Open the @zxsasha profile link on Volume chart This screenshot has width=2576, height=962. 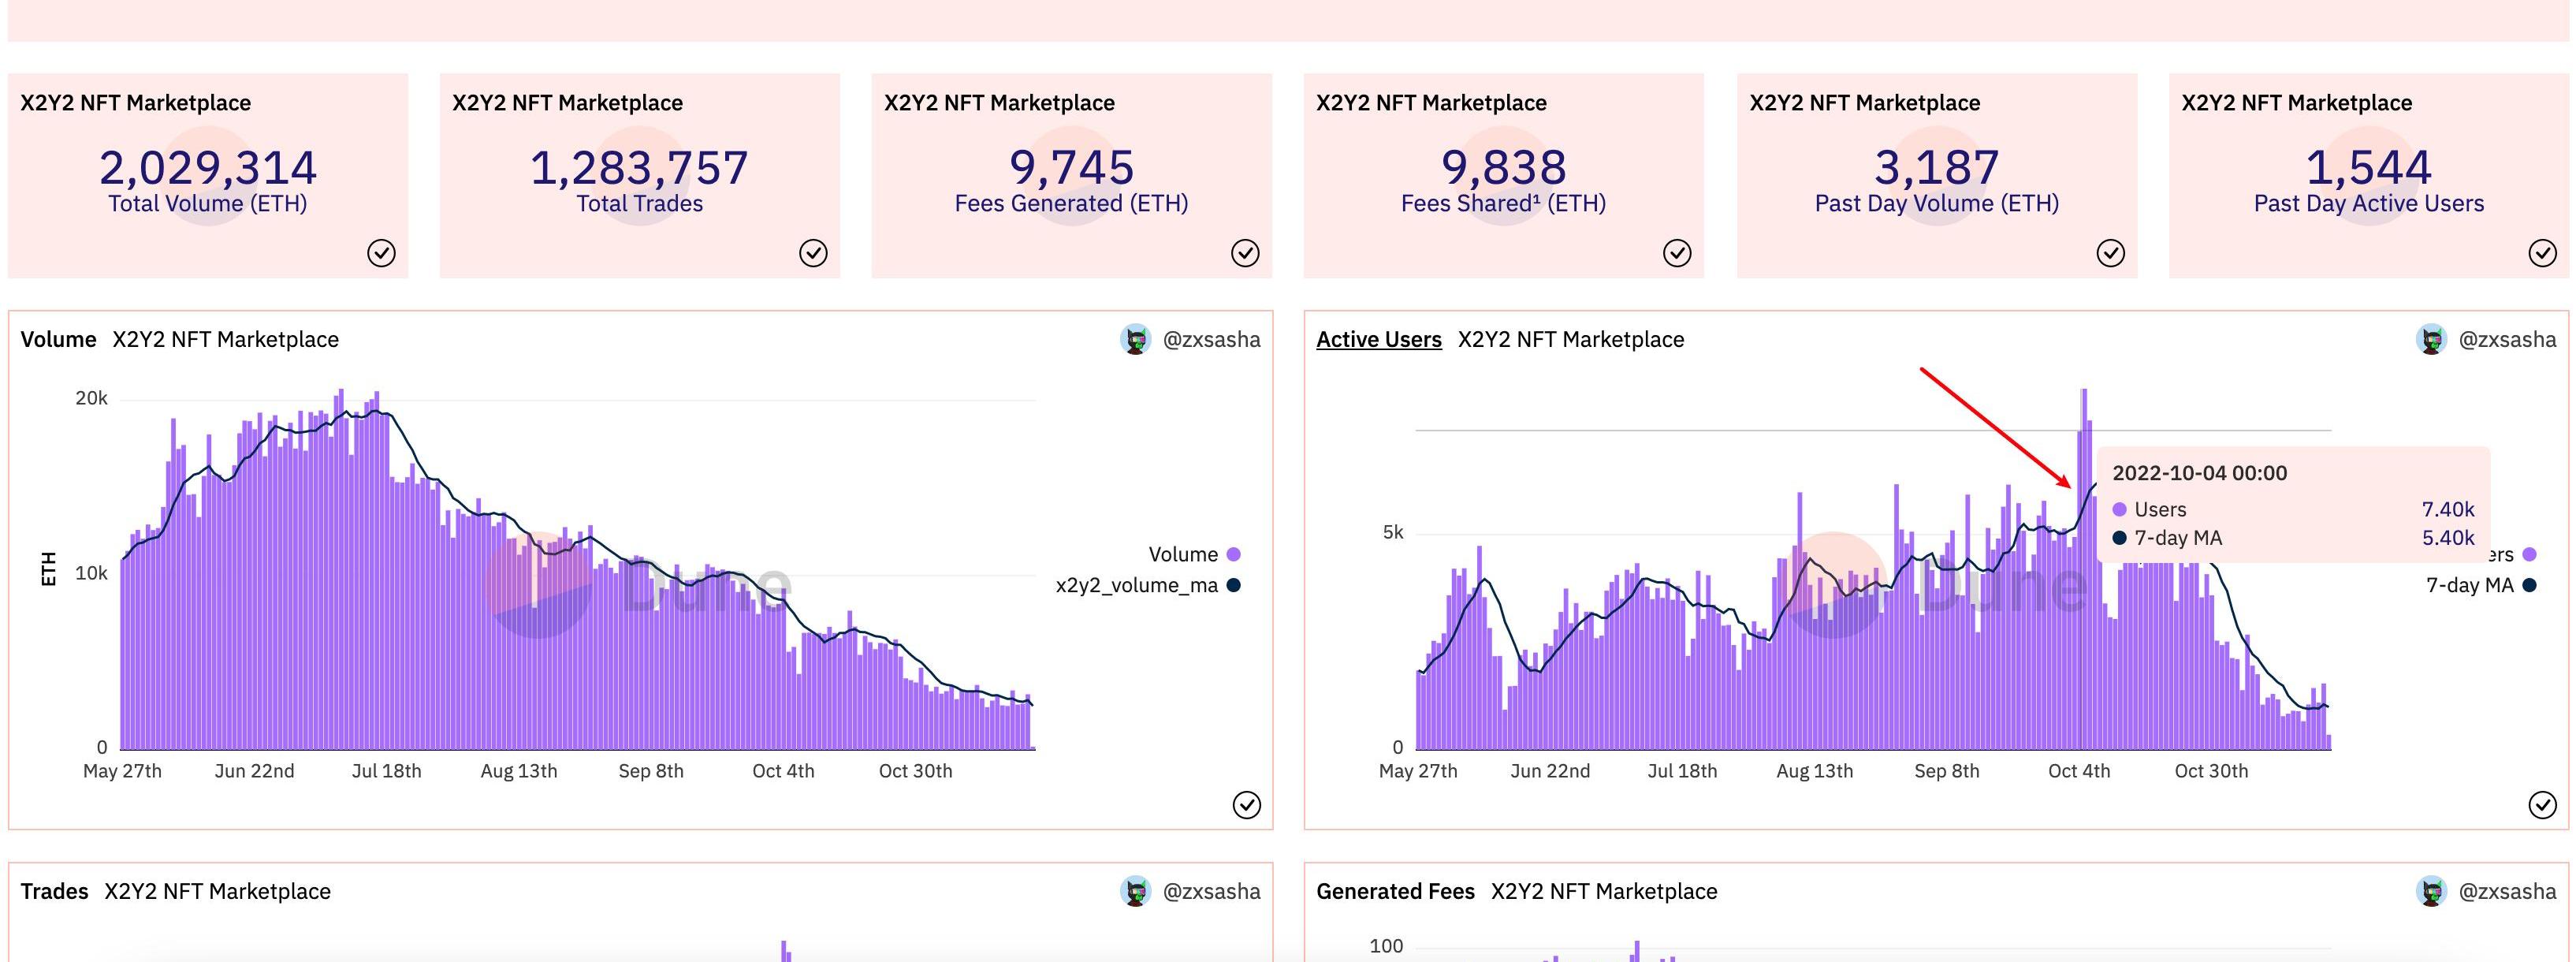coord(1211,340)
